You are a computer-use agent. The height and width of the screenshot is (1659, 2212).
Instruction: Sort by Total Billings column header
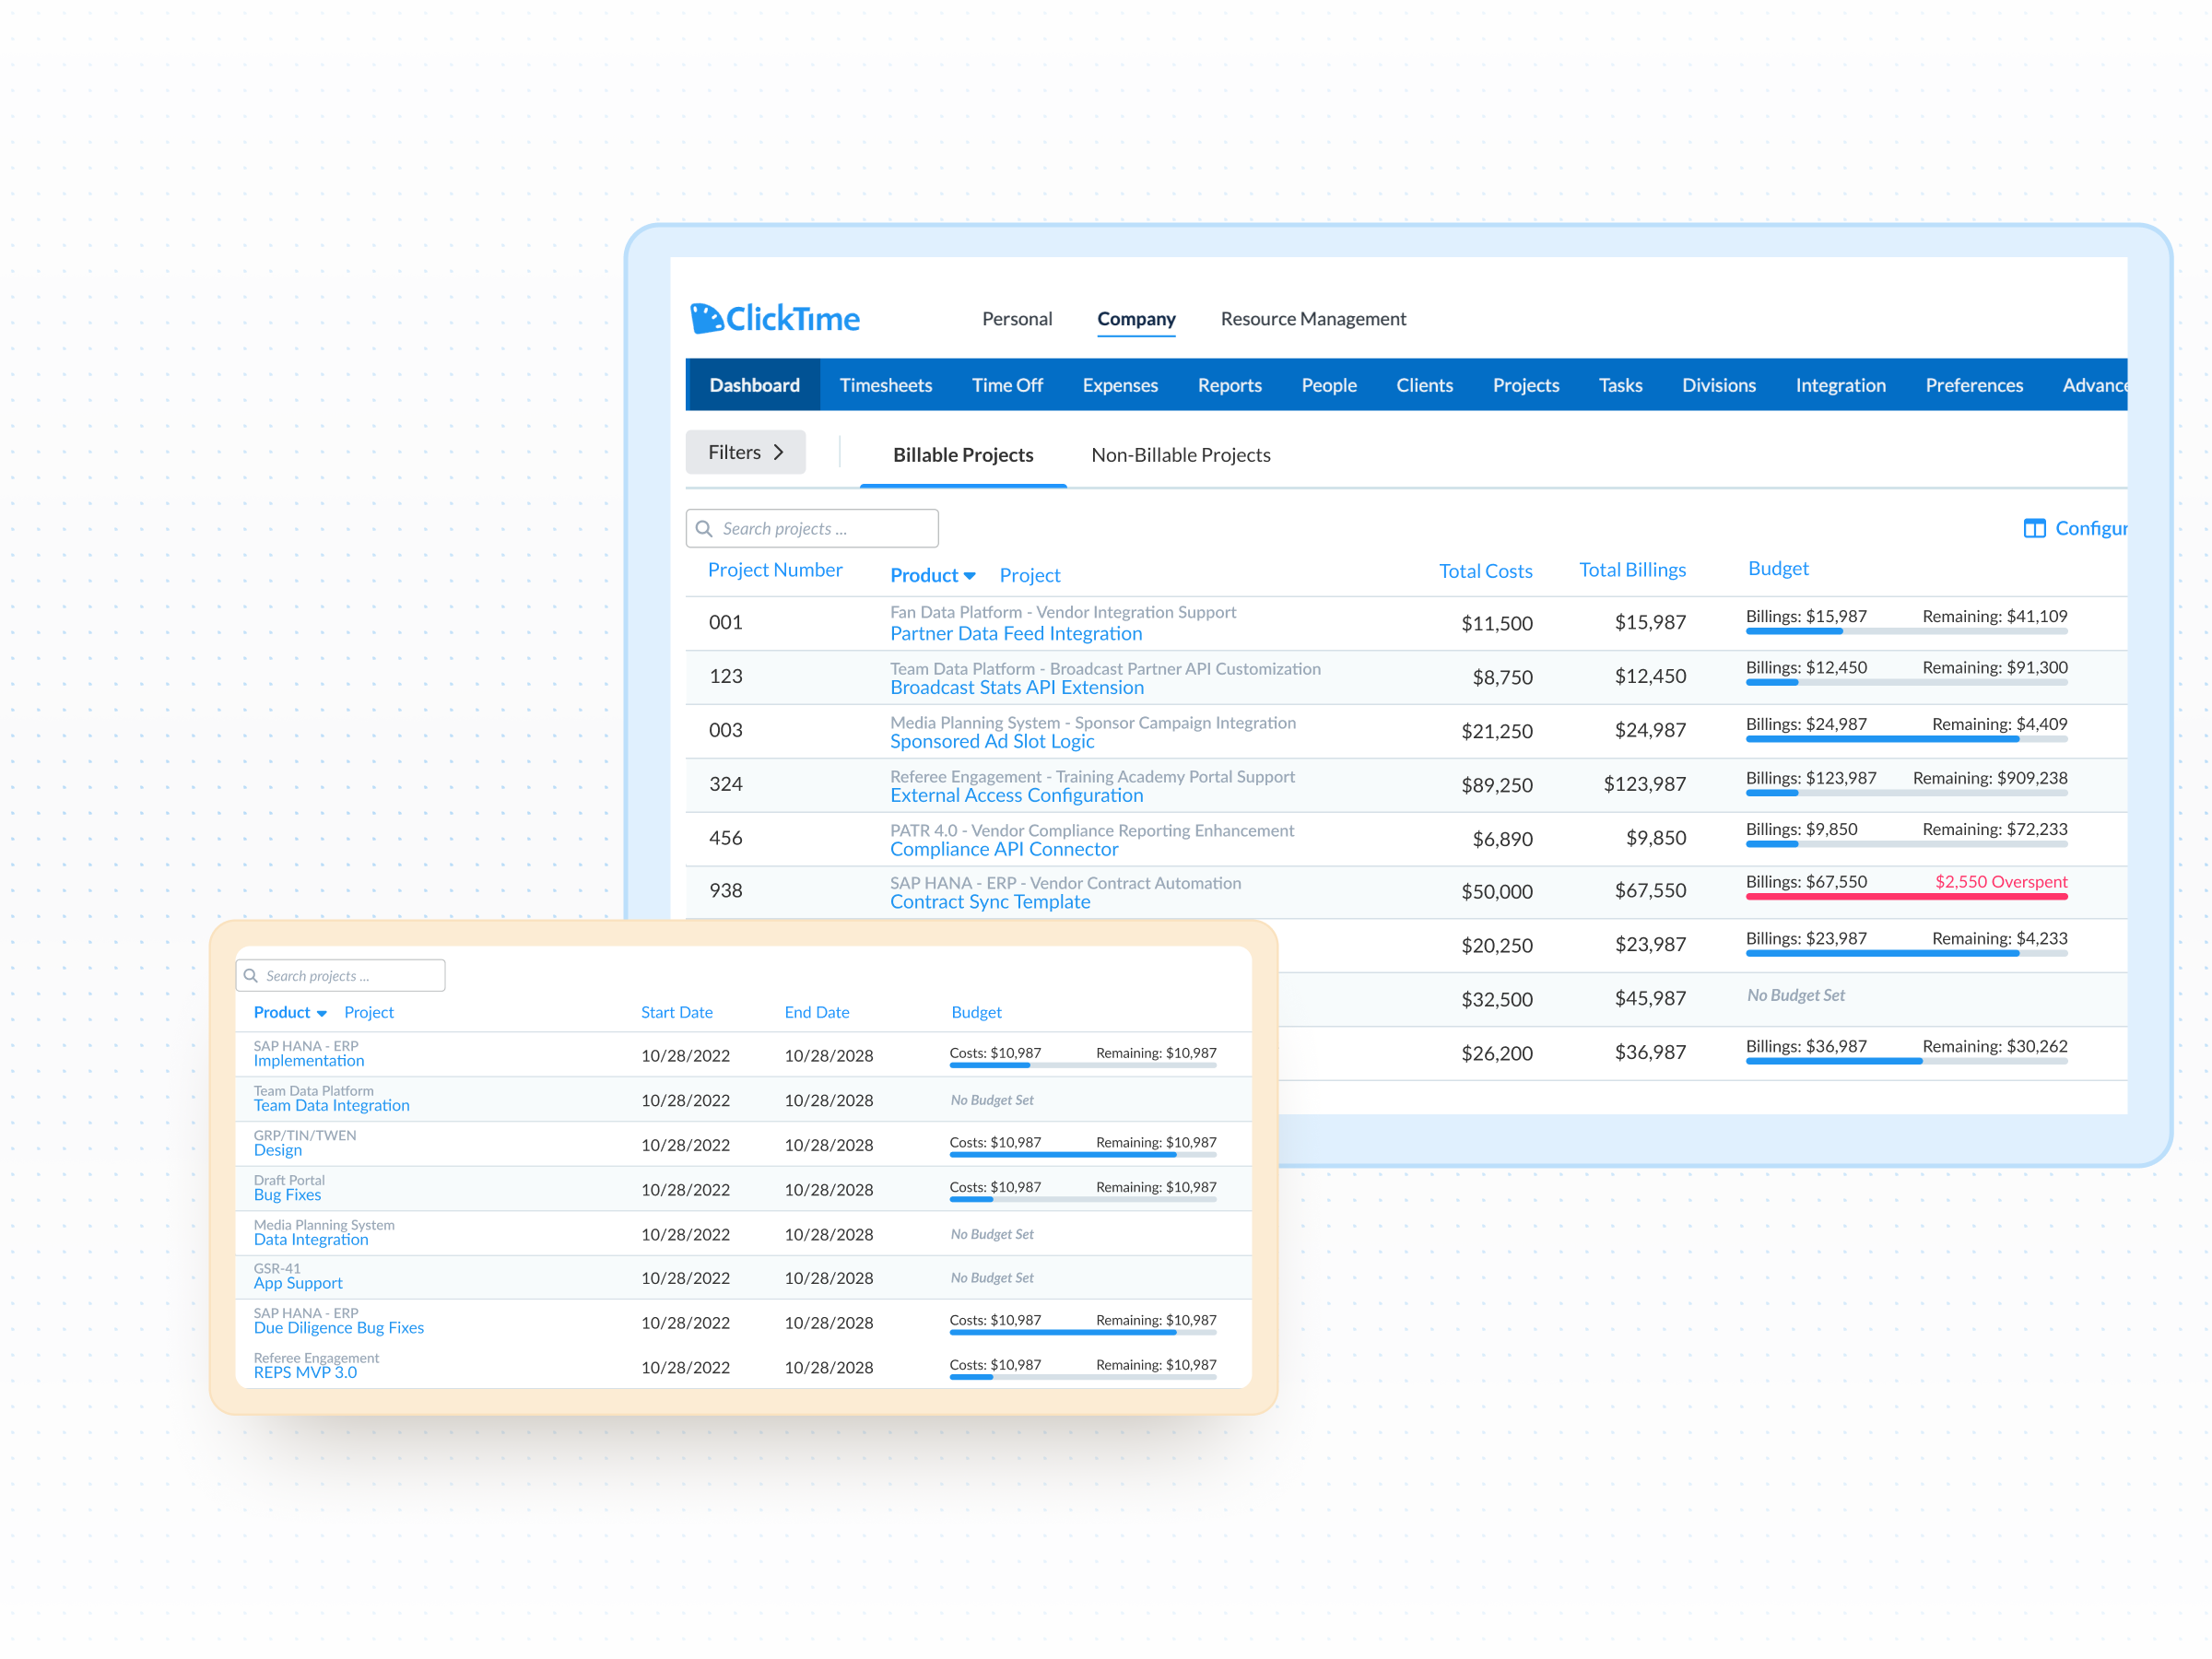pyautogui.click(x=1631, y=570)
